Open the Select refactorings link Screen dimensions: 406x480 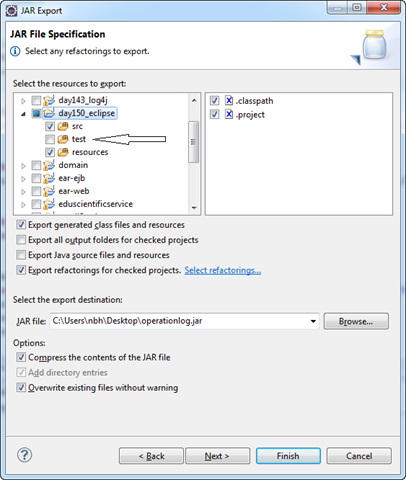click(x=223, y=270)
